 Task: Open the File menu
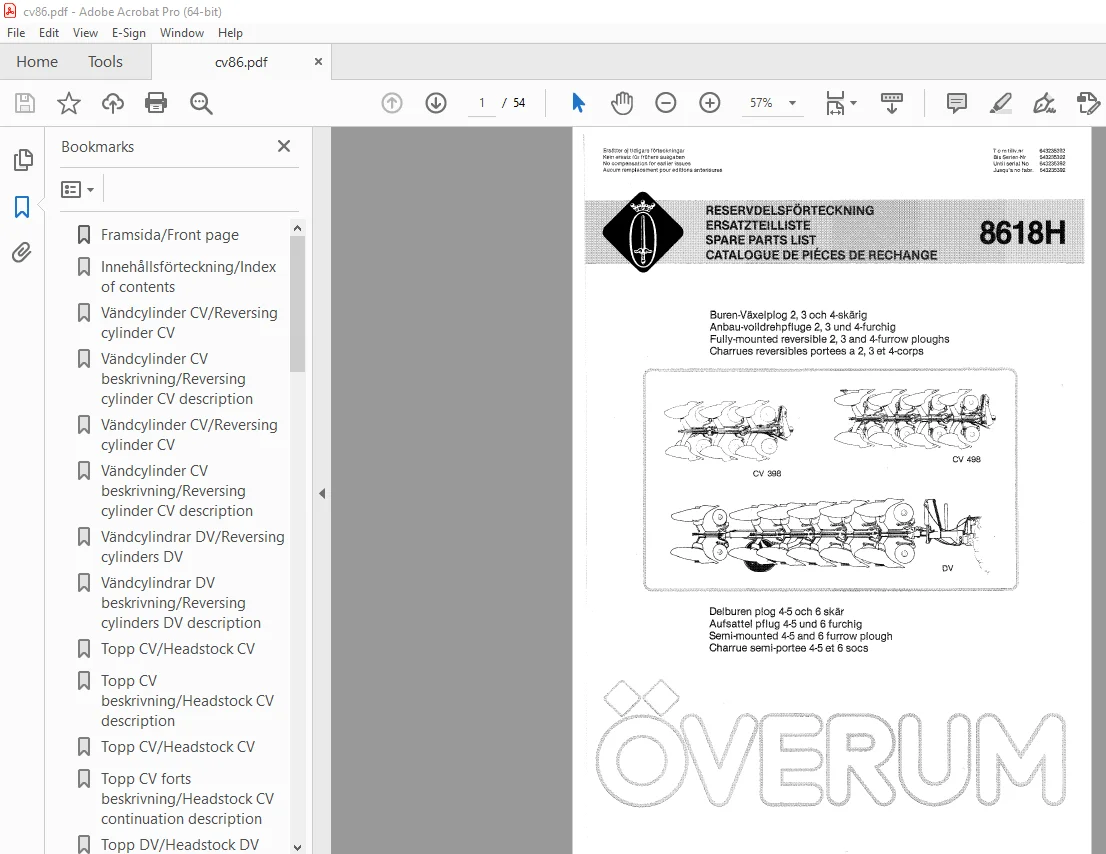click(x=16, y=32)
